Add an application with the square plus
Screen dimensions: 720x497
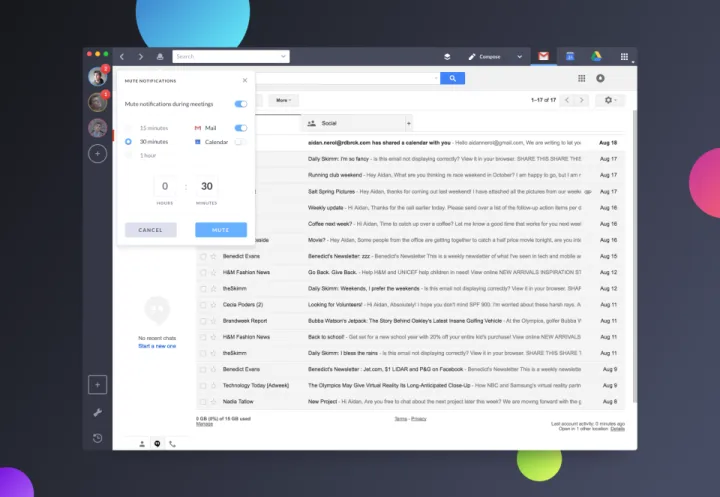97,385
